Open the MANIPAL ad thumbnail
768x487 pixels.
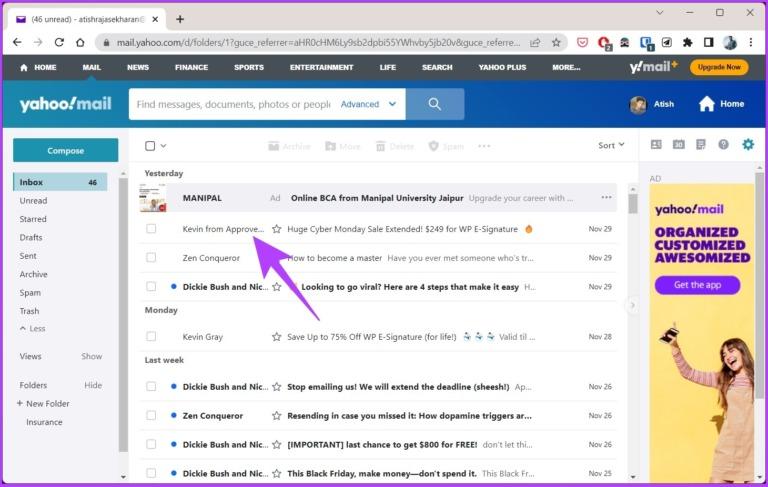152,197
